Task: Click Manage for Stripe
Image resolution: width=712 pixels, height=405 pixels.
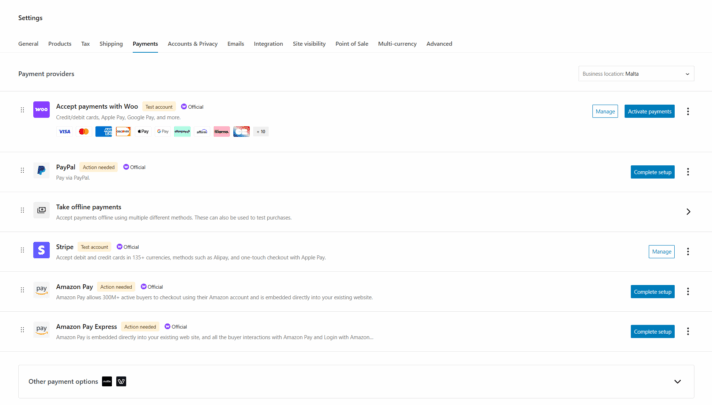Action: 662,252
